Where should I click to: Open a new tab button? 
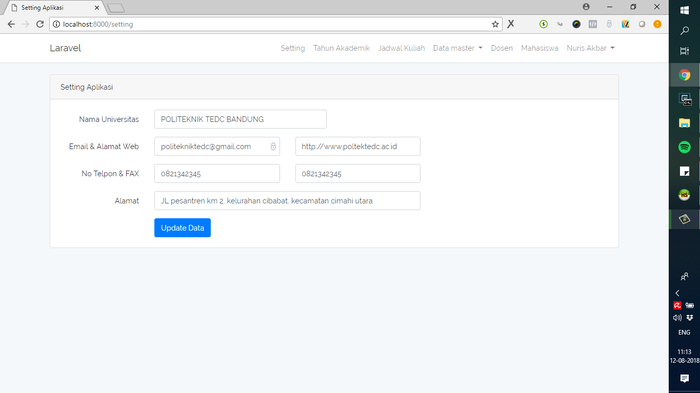[x=116, y=8]
